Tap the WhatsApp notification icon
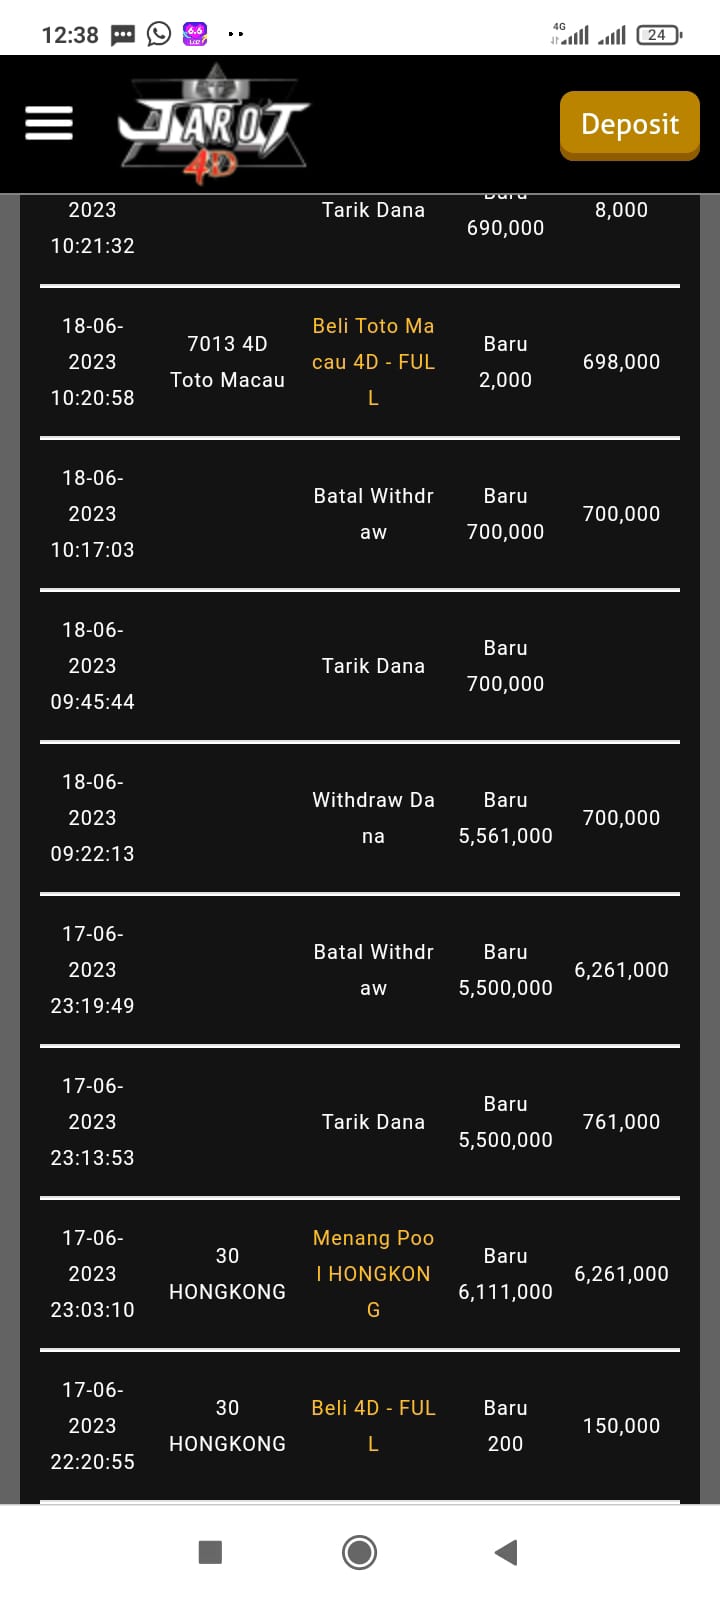 click(159, 34)
